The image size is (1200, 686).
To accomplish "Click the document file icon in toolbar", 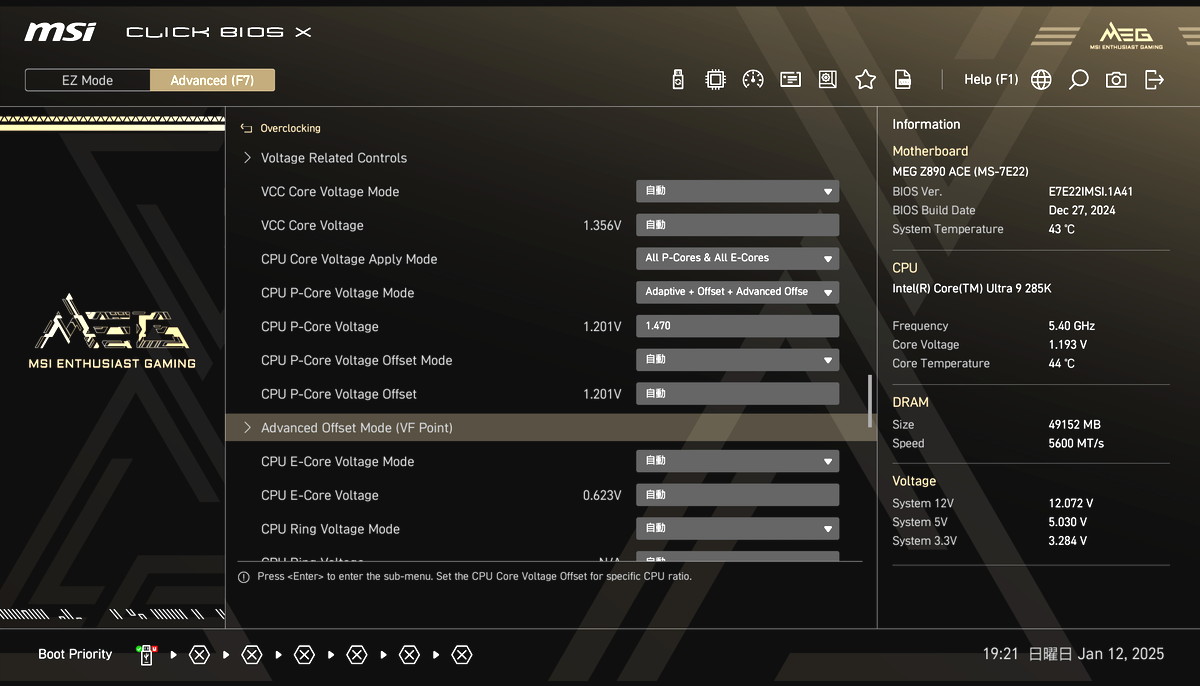I will (902, 80).
